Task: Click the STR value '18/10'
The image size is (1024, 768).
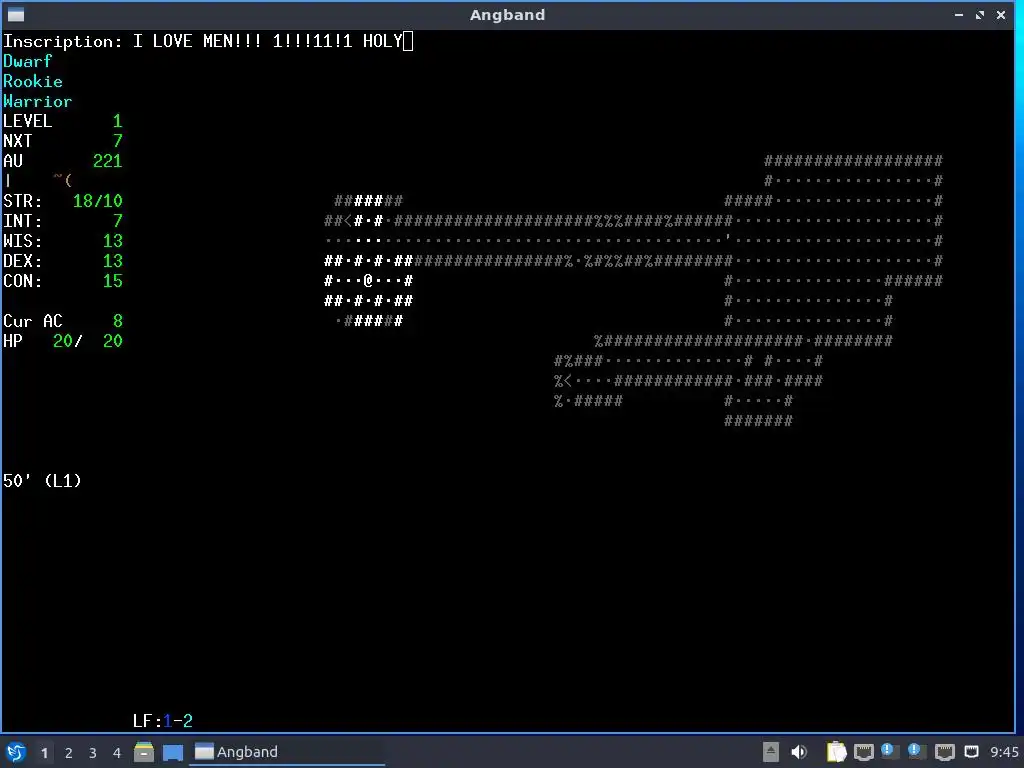Action: pyautogui.click(x=98, y=201)
